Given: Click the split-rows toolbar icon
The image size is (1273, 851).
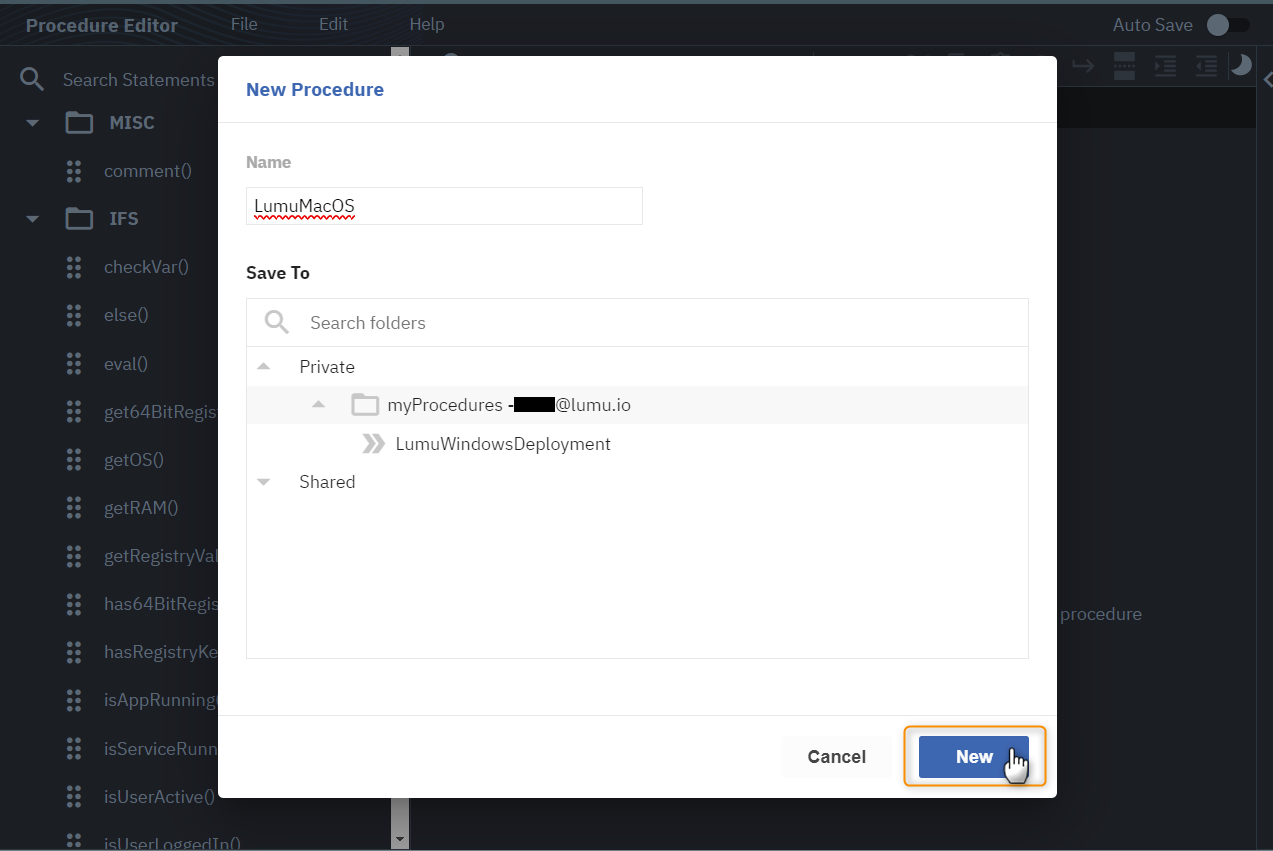Looking at the screenshot, I should pos(1124,66).
